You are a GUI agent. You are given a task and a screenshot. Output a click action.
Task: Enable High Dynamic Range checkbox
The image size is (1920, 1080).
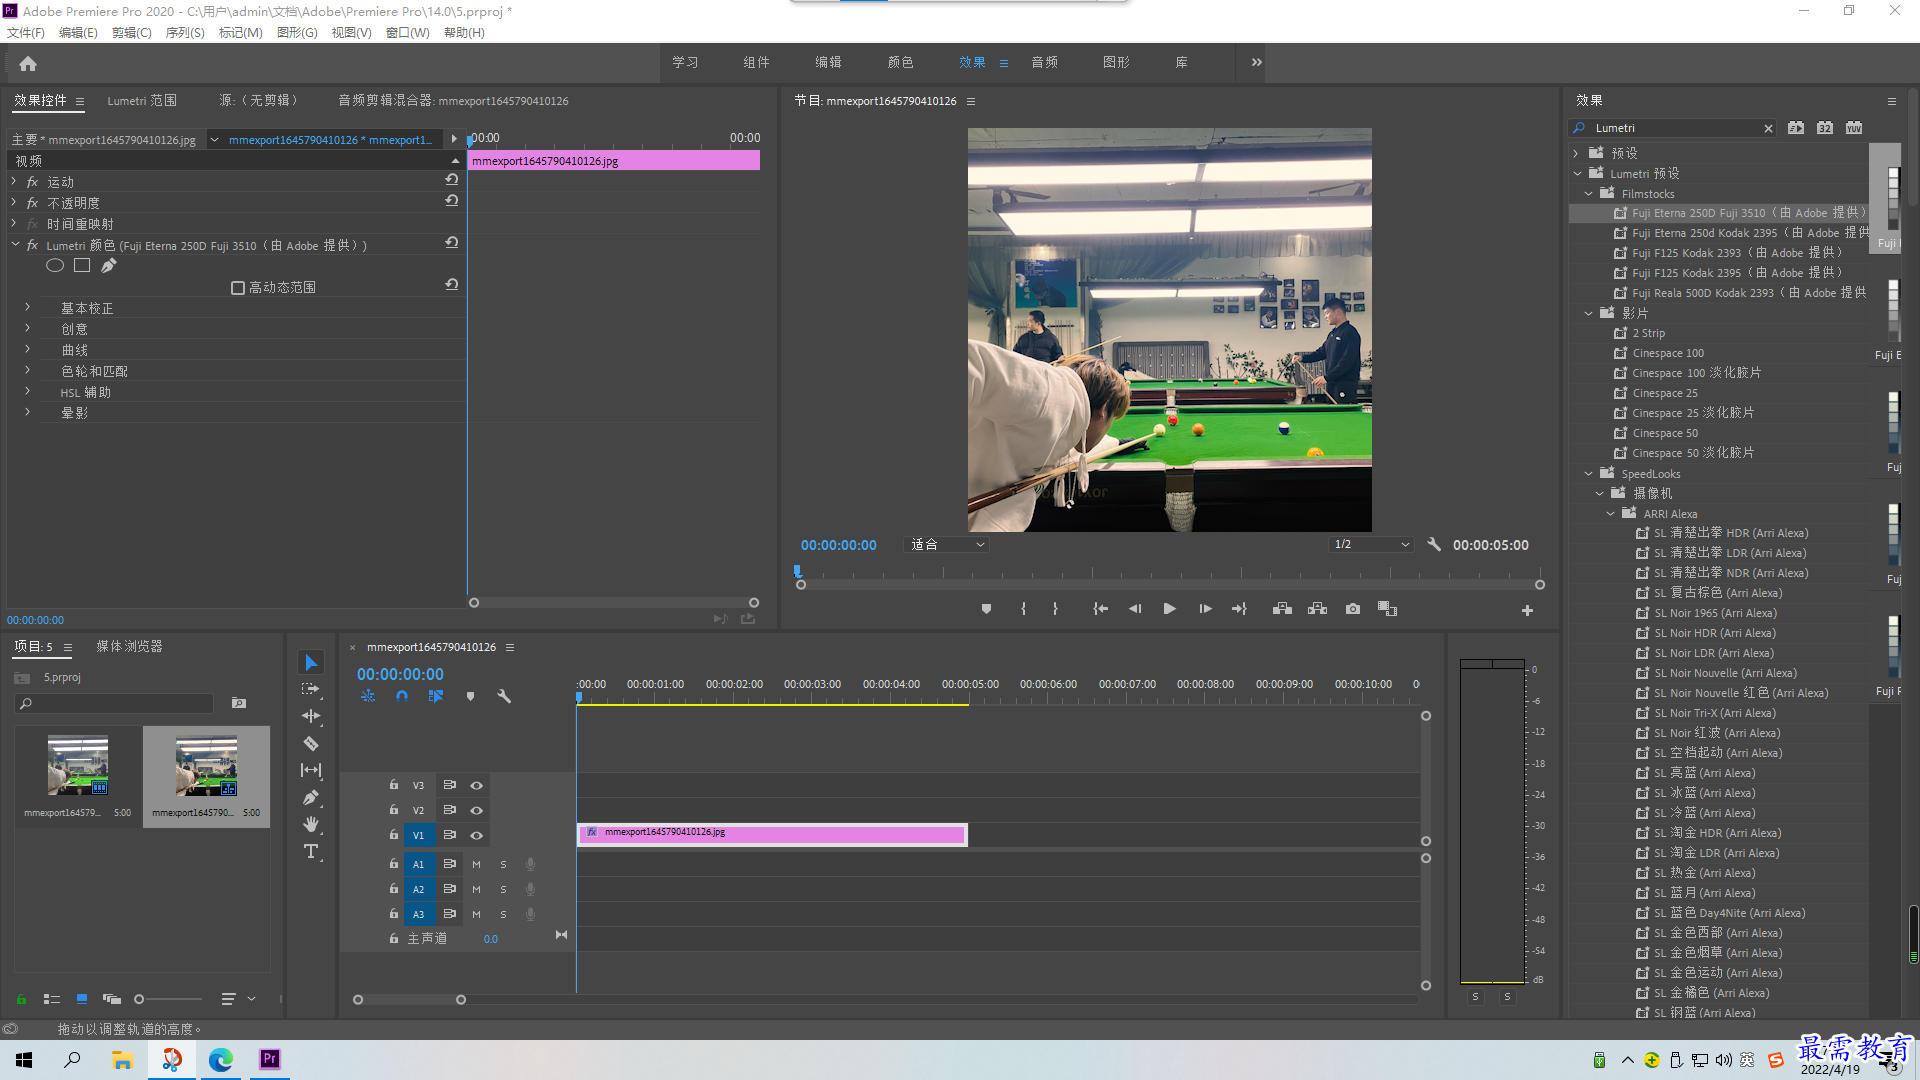[x=238, y=288]
